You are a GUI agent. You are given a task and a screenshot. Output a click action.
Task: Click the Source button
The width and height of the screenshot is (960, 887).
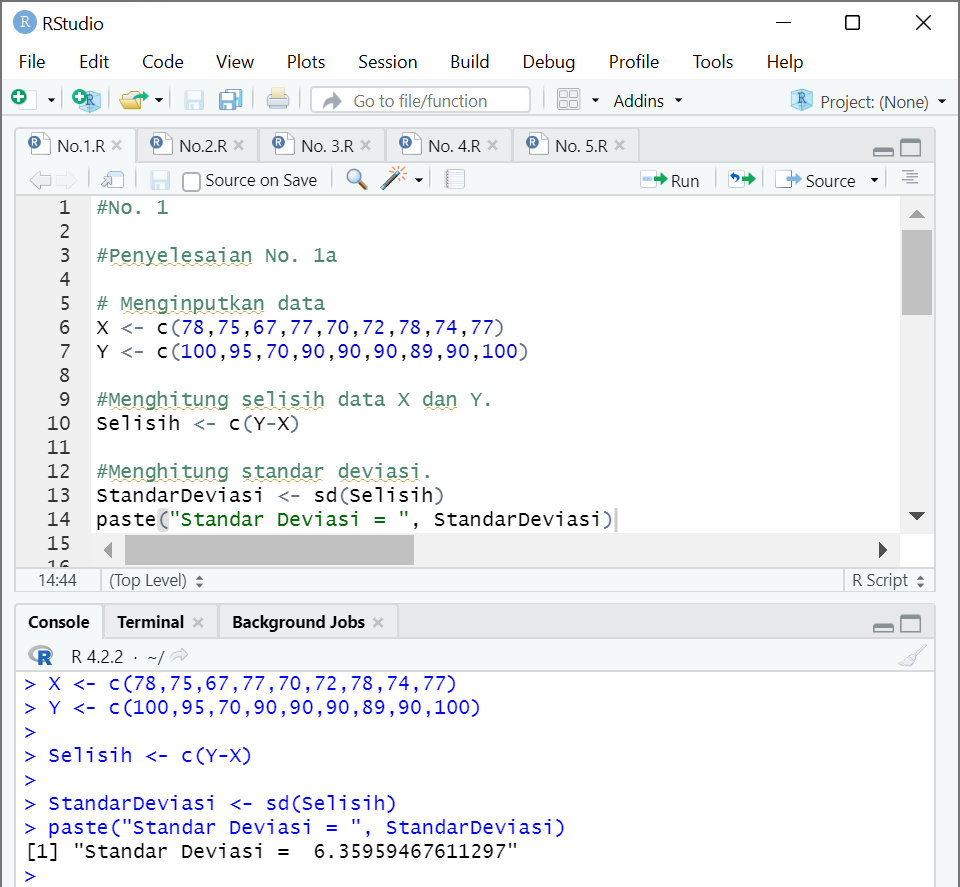826,180
